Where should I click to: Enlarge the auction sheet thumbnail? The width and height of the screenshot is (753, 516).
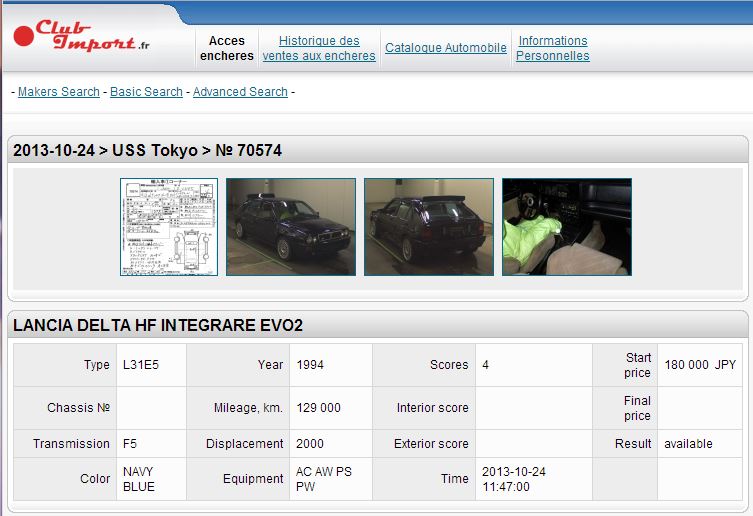pyautogui.click(x=168, y=227)
